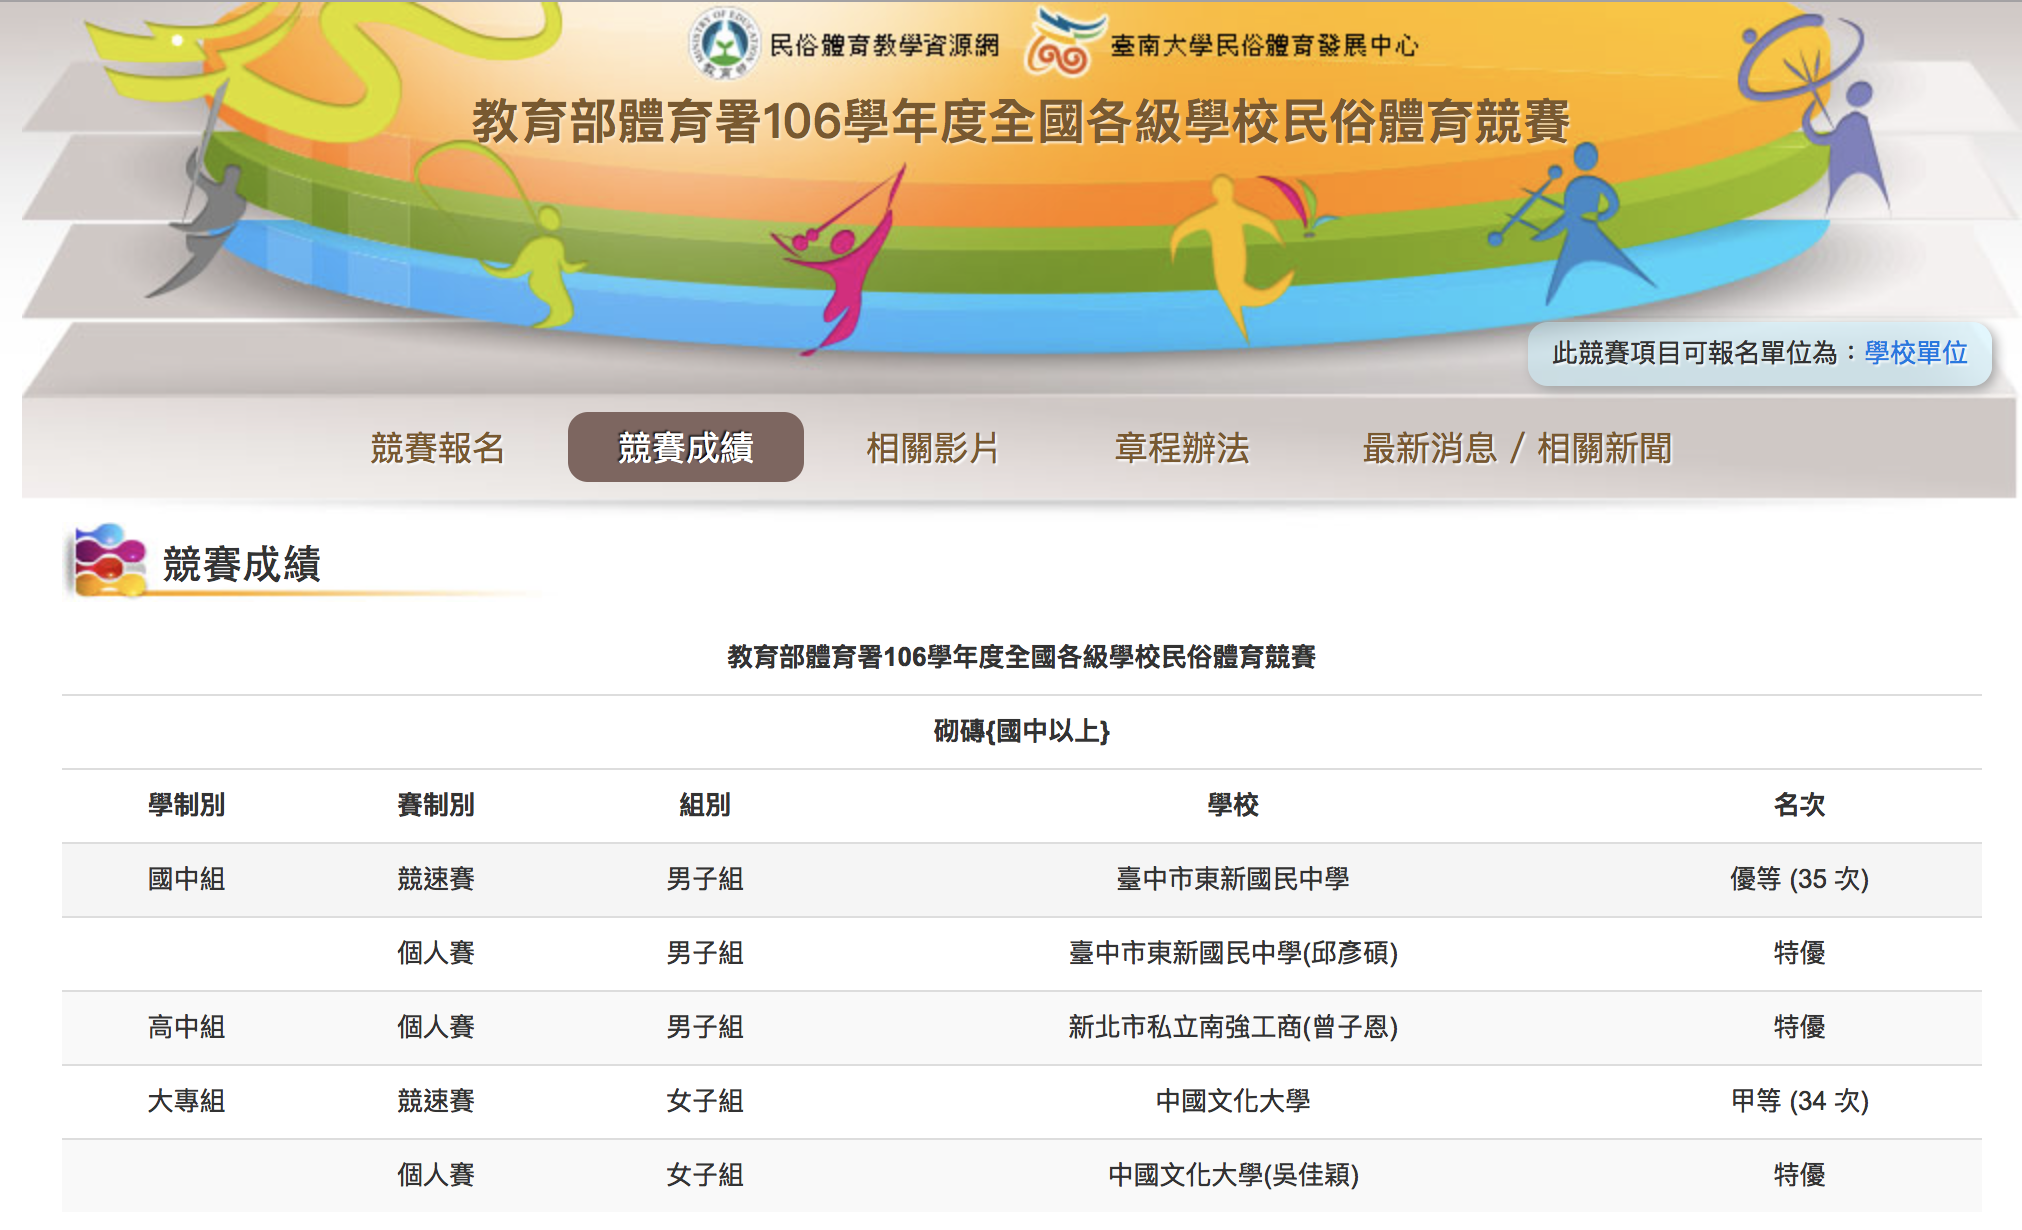
Task: Click 女子組 in the 中國文化大學 競速賽 row
Action: click(705, 1101)
